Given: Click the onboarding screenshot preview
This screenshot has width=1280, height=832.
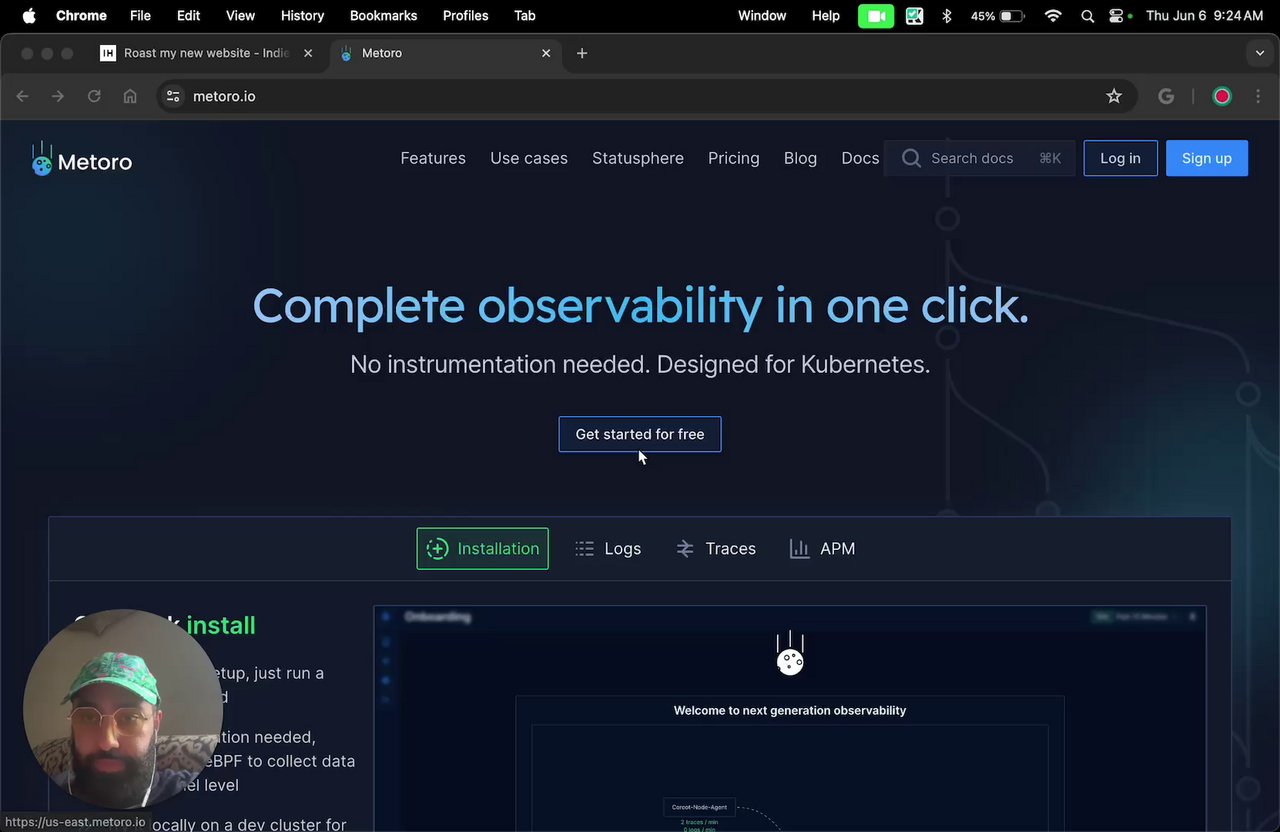Looking at the screenshot, I should pyautogui.click(x=790, y=718).
